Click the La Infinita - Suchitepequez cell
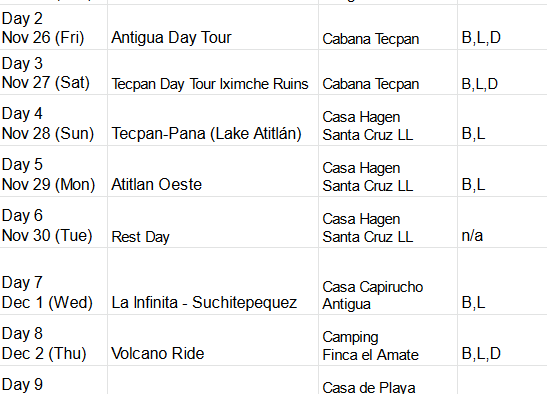 click(x=213, y=281)
